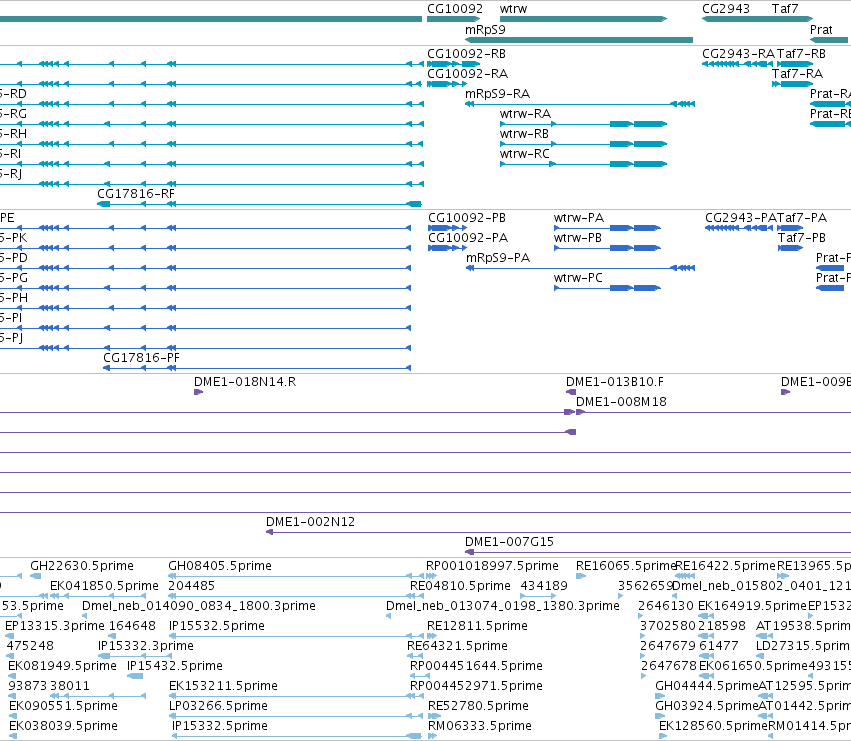This screenshot has height=741, width=851.
Task: Click the Taf7-RA transcript label
Action: pos(797,74)
